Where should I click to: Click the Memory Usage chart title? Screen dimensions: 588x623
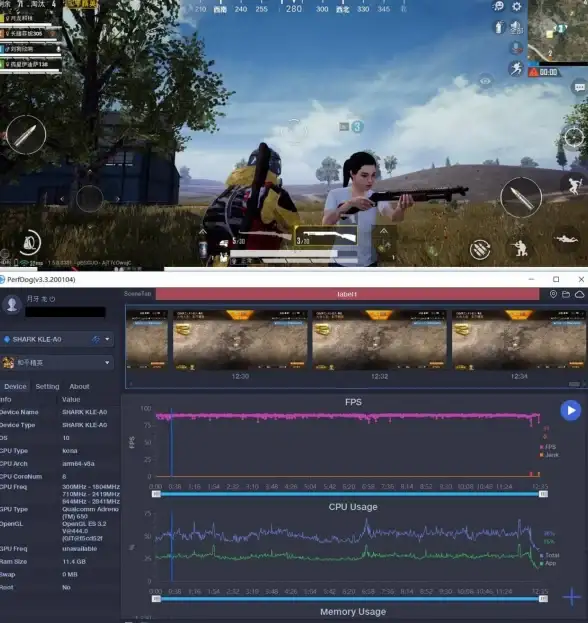[353, 612]
